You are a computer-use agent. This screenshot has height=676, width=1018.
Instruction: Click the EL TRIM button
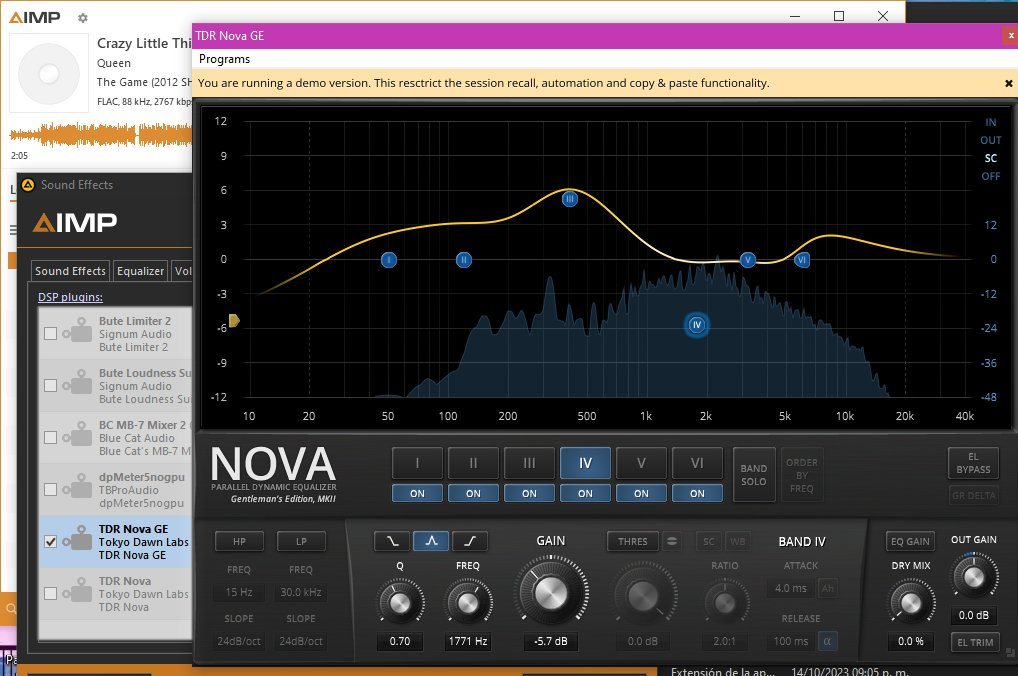click(975, 642)
